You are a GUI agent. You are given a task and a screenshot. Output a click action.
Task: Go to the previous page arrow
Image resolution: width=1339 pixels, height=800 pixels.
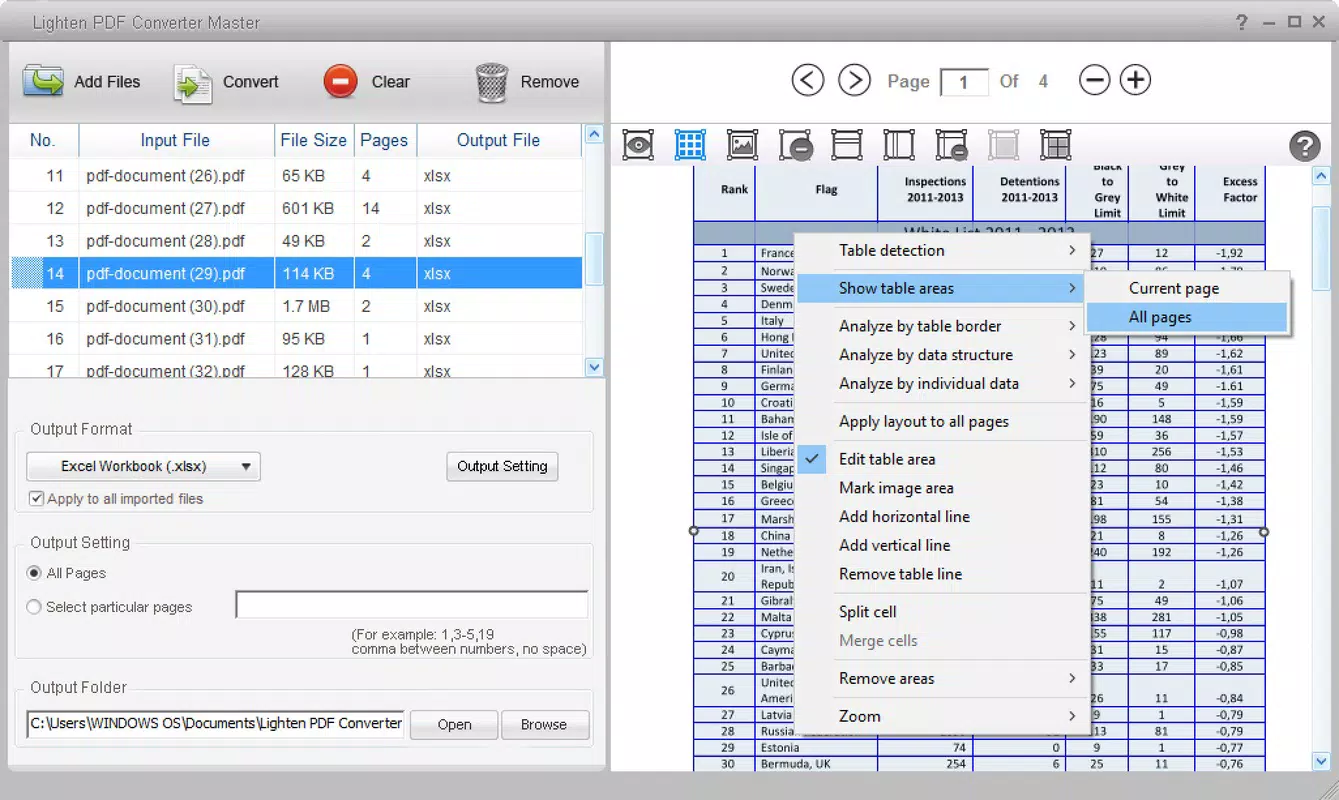(x=808, y=80)
